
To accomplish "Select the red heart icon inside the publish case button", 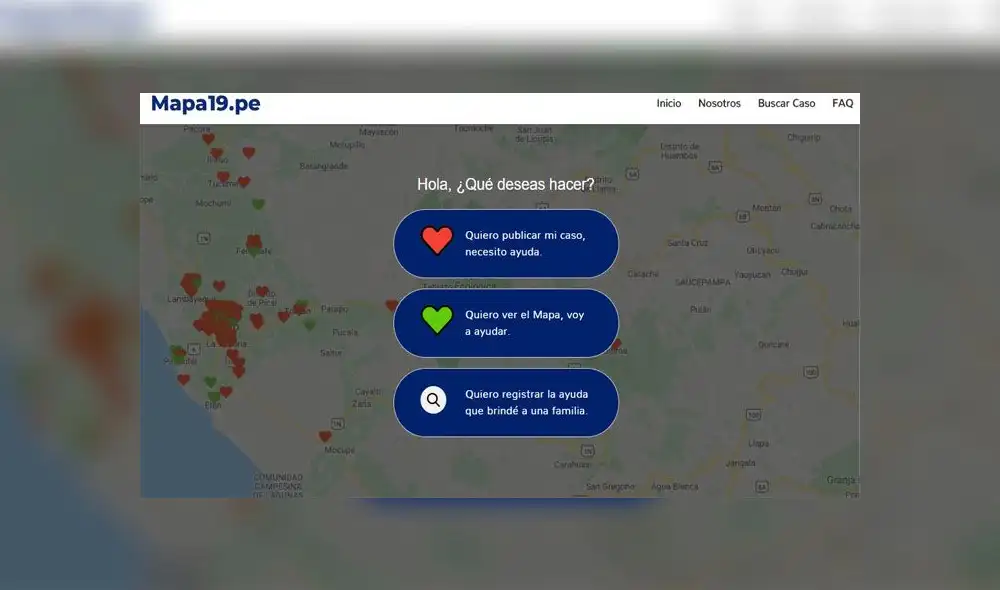I will [437, 240].
